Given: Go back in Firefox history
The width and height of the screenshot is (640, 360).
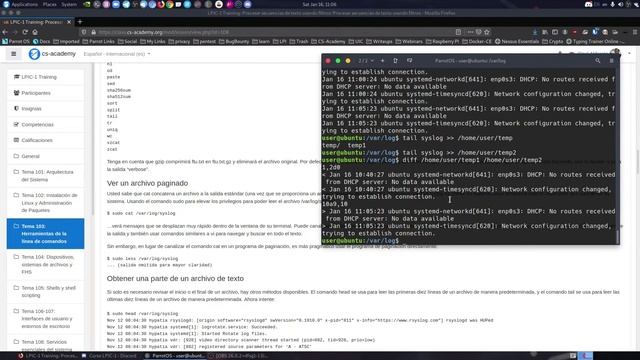Looking at the screenshot, I should click(x=5, y=32).
